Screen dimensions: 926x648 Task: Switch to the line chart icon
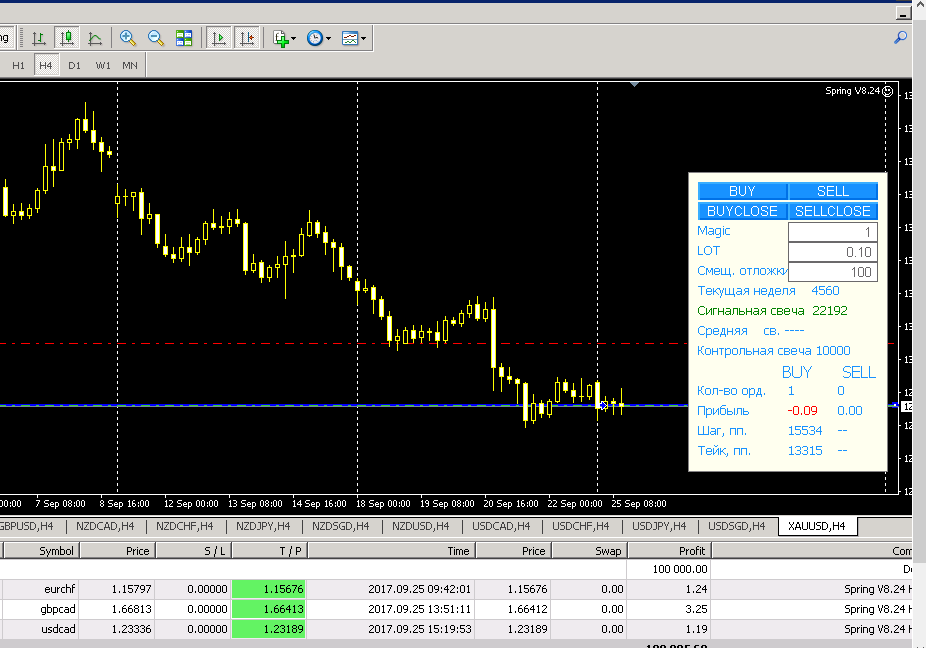(x=94, y=38)
